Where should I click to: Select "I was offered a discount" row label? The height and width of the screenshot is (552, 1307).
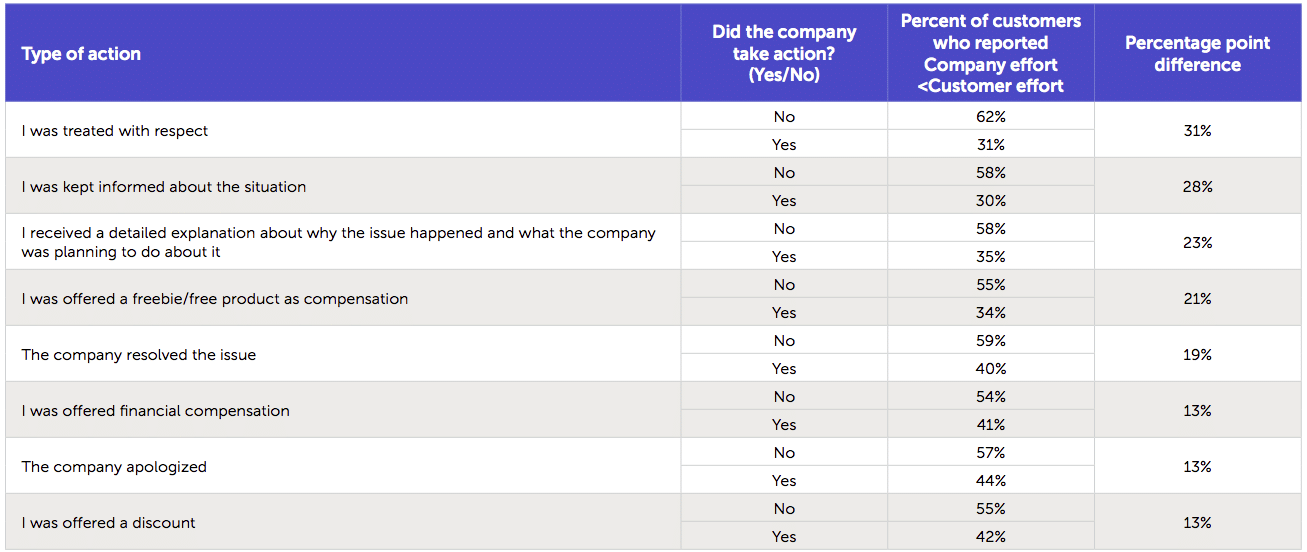[x=109, y=523]
